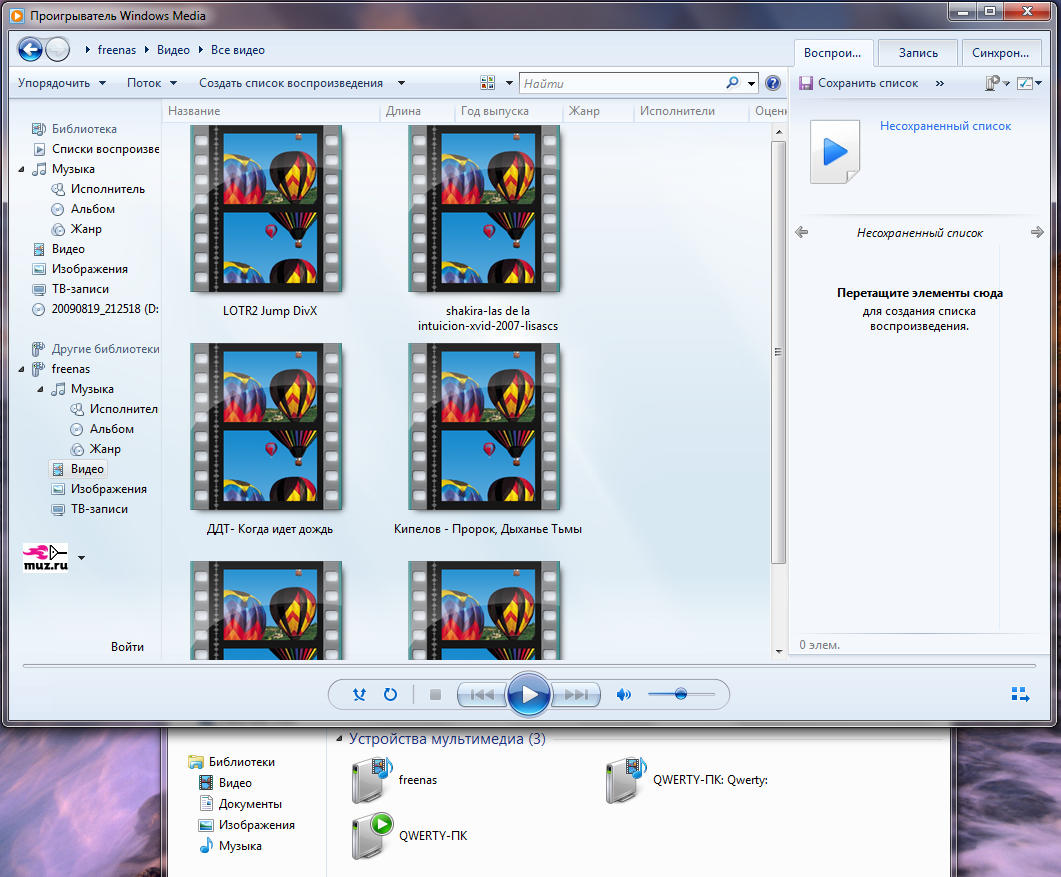Click Все видео in the breadcrumb
Image resolution: width=1061 pixels, height=877 pixels.
[238, 50]
